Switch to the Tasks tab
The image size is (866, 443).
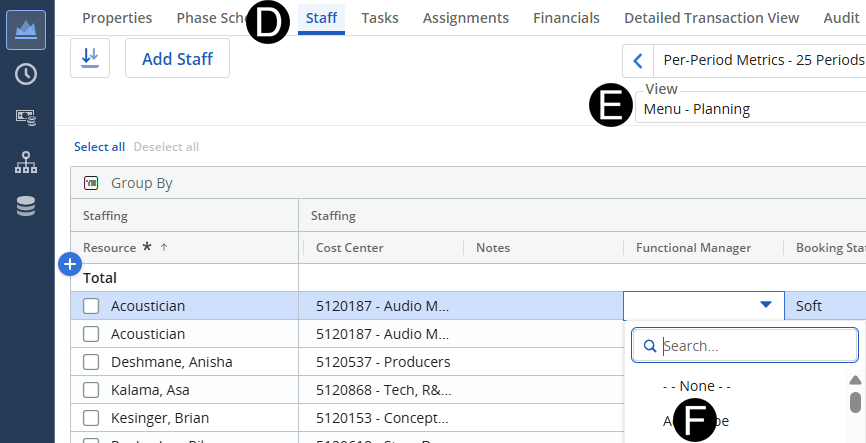[380, 18]
